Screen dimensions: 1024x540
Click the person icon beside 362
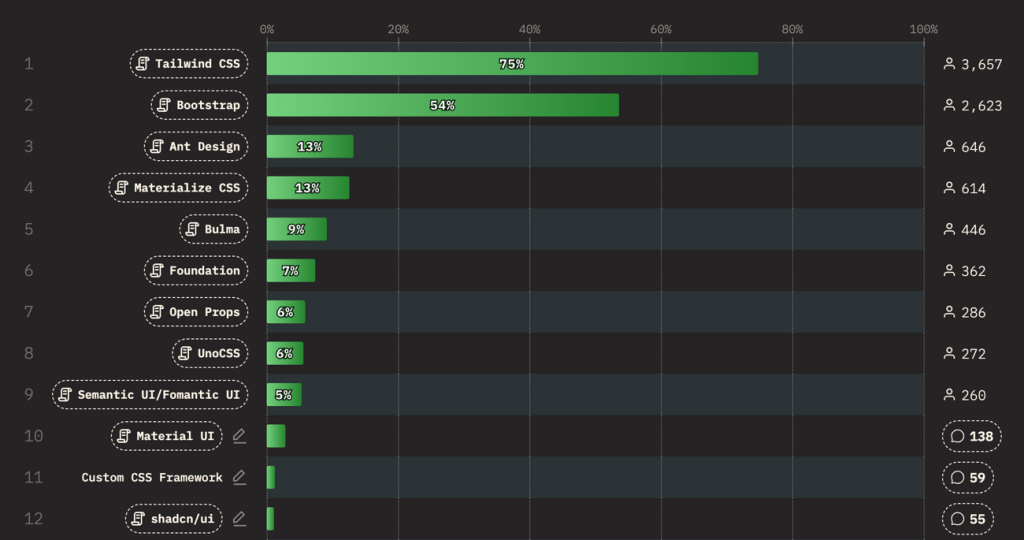(950, 270)
